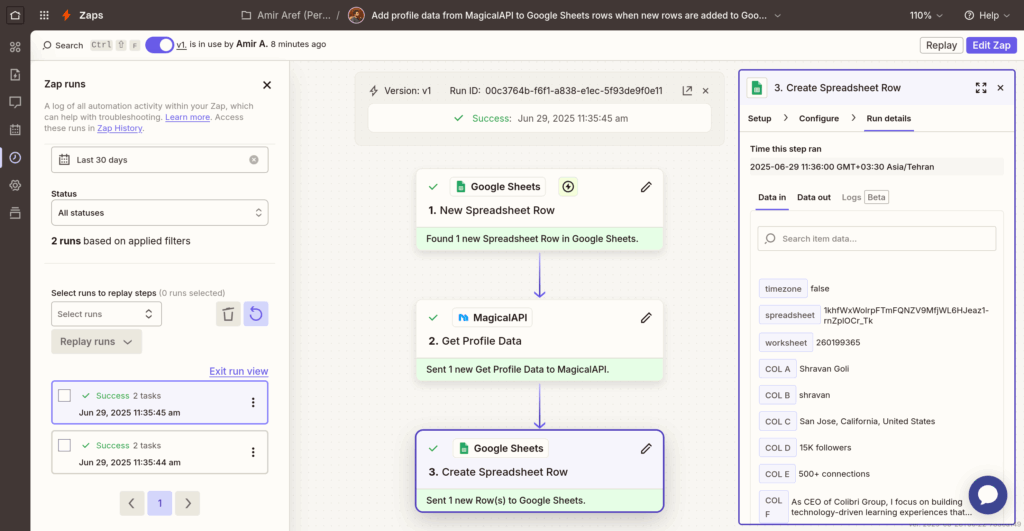Open the Zapier home icon
This screenshot has width=1024, height=531.
click(15, 15)
